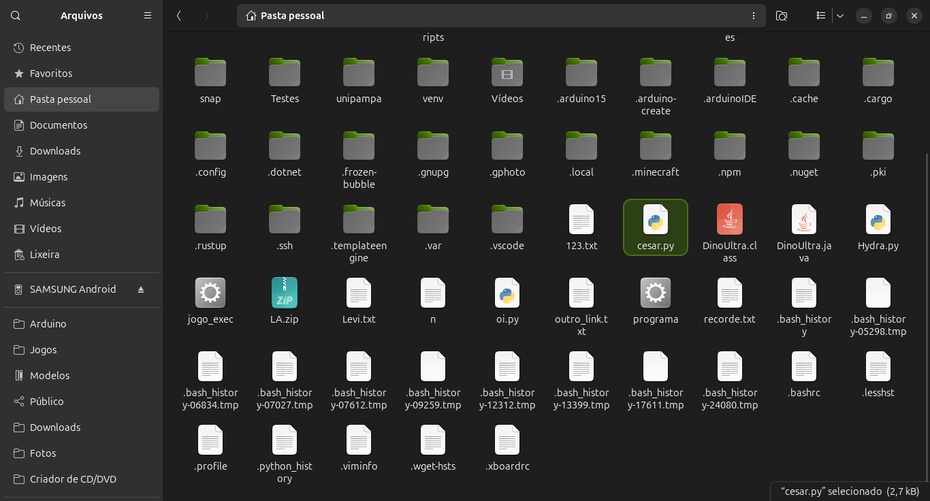
Task: Select the .wget-hsts file
Action: click(433, 448)
